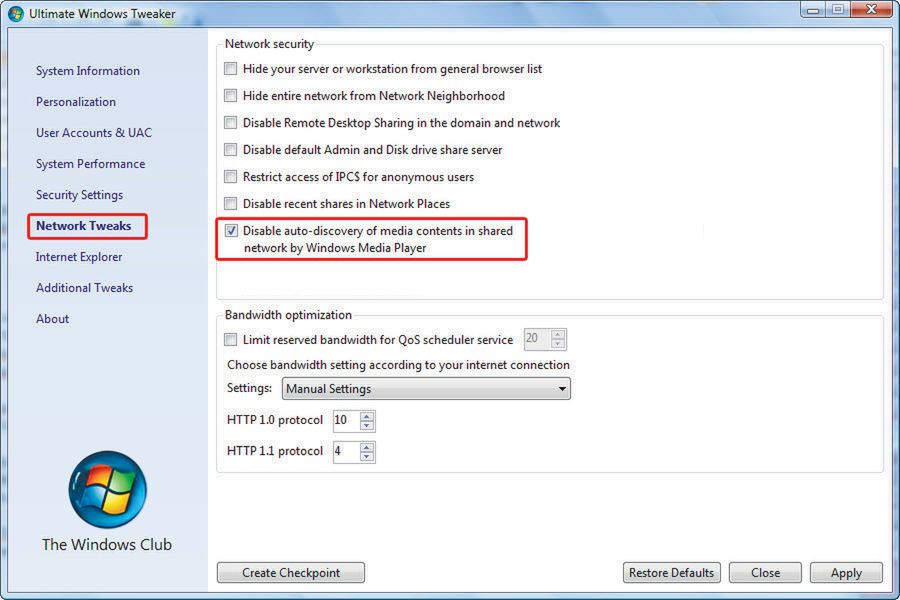The height and width of the screenshot is (600, 900).
Task: Uncheck Disable auto-discovery of media contents
Action: pyautogui.click(x=231, y=231)
